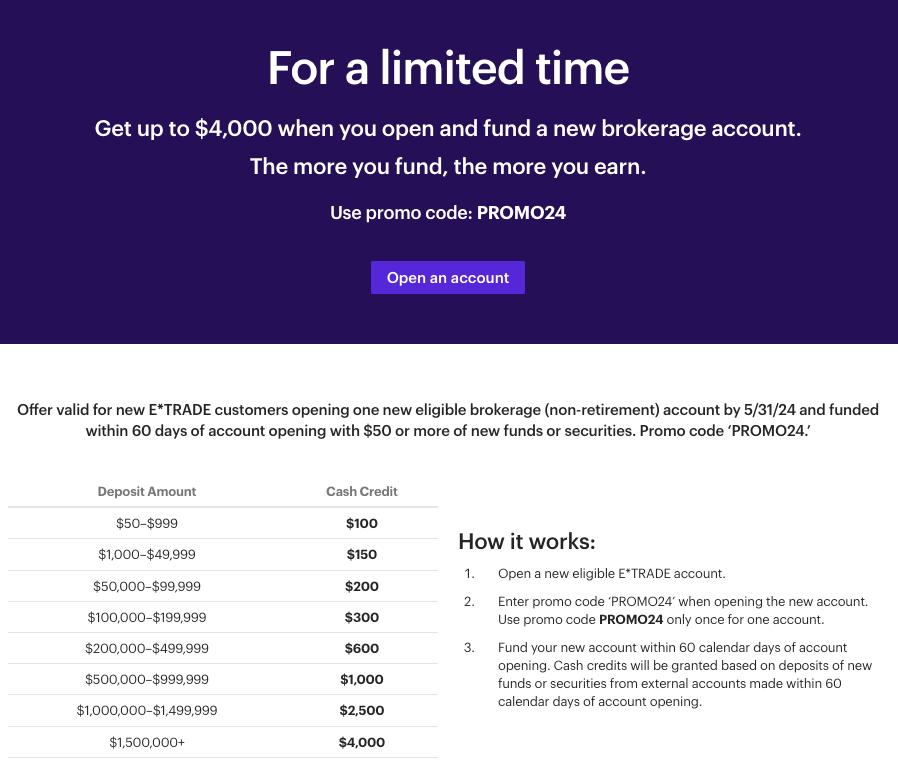
Task: Click the offer valid terms paragraph
Action: 448,420
